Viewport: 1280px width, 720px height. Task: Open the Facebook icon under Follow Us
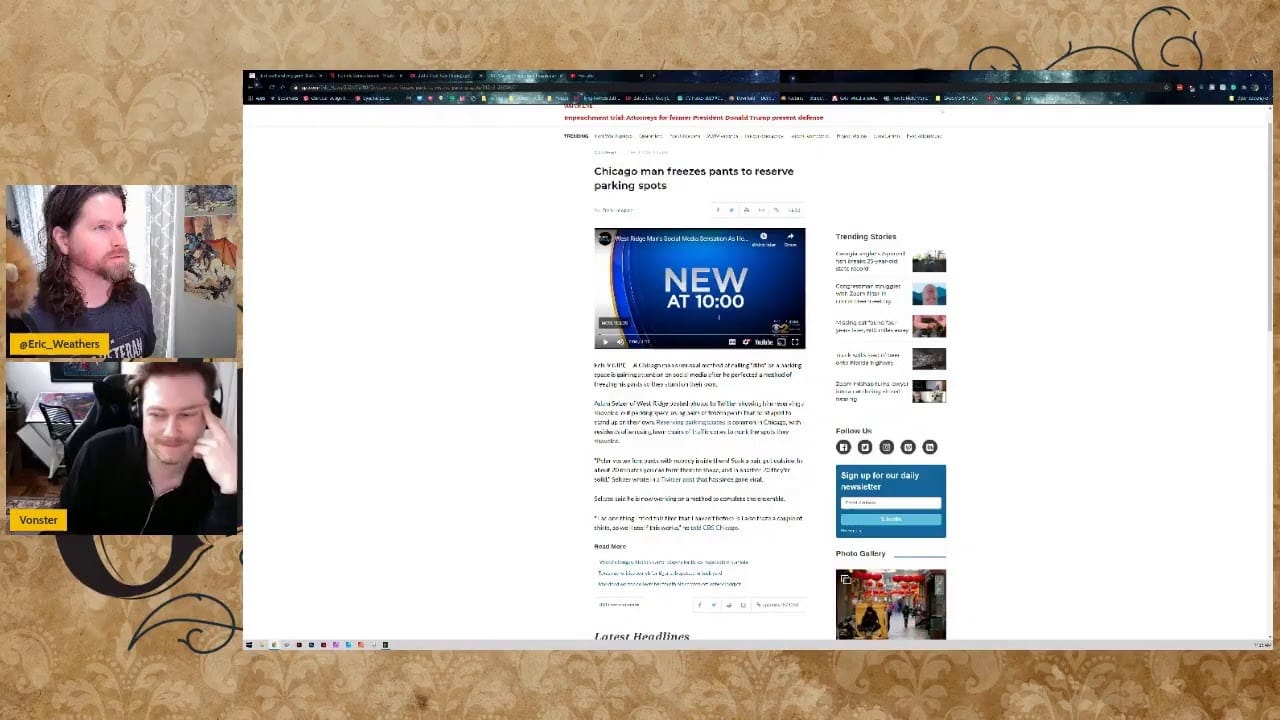coord(843,447)
